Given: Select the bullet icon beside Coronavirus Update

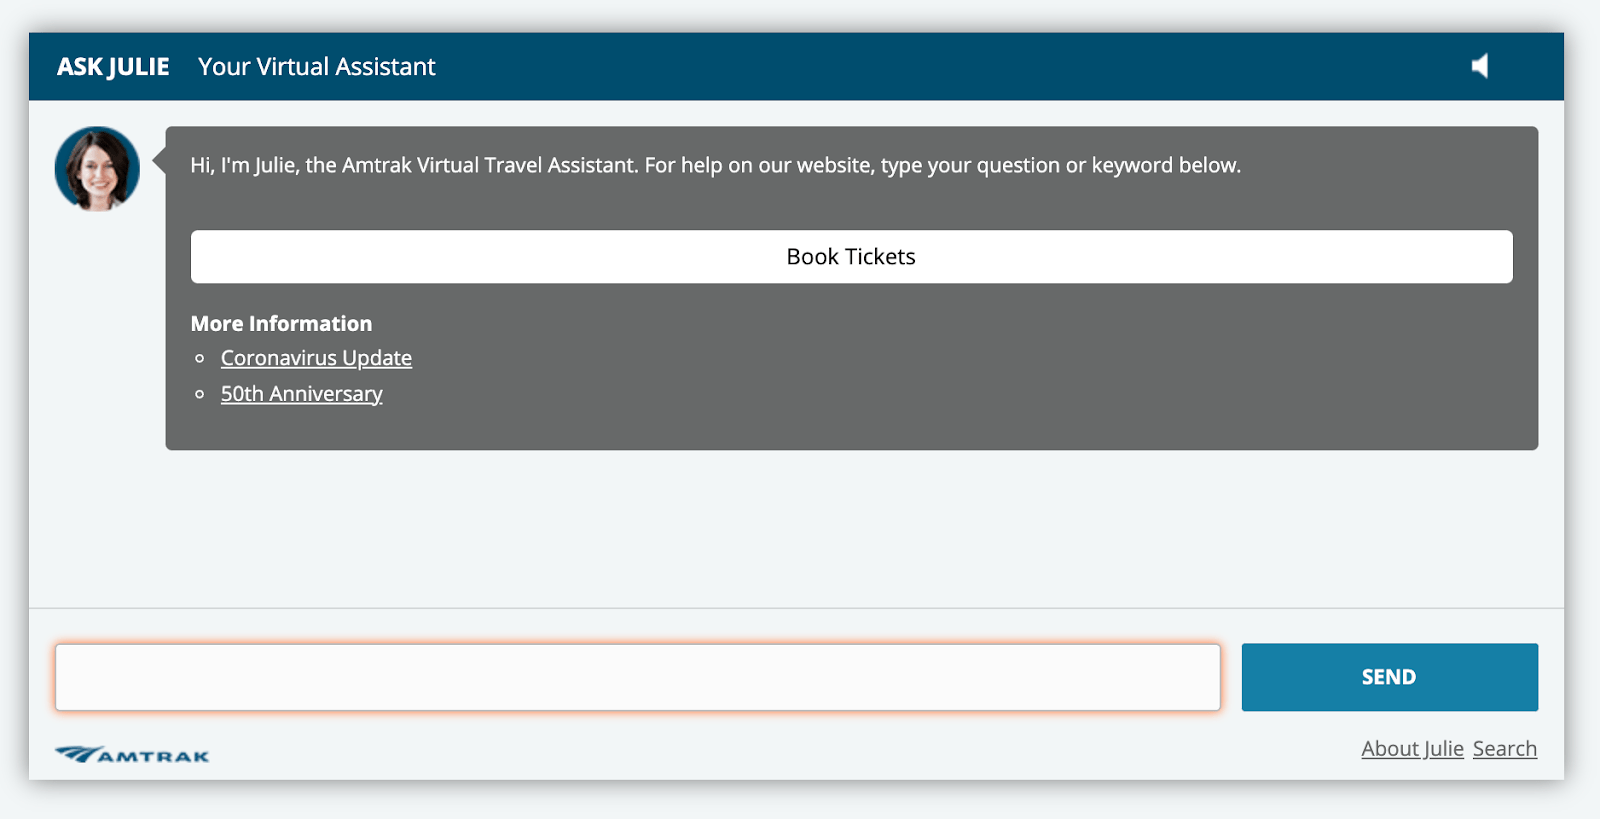Looking at the screenshot, I should coord(200,360).
